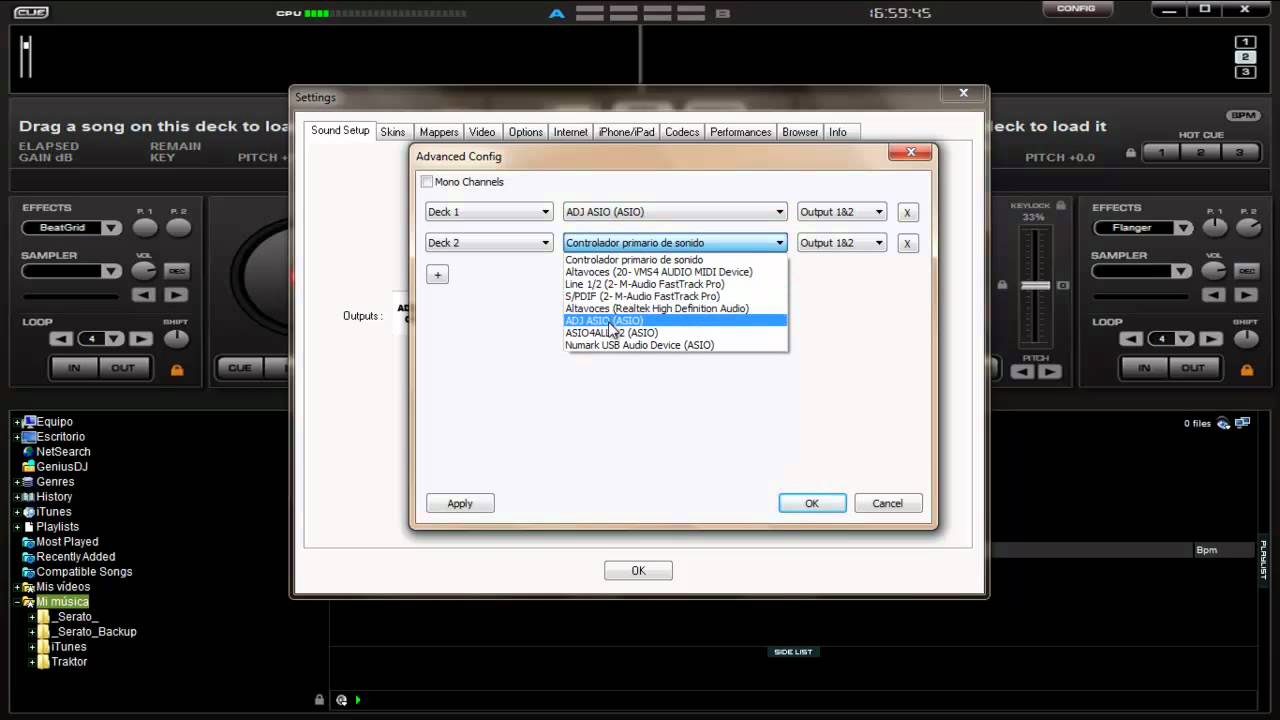Click Apply in Advanced Config
The image size is (1280, 720).
click(x=460, y=503)
